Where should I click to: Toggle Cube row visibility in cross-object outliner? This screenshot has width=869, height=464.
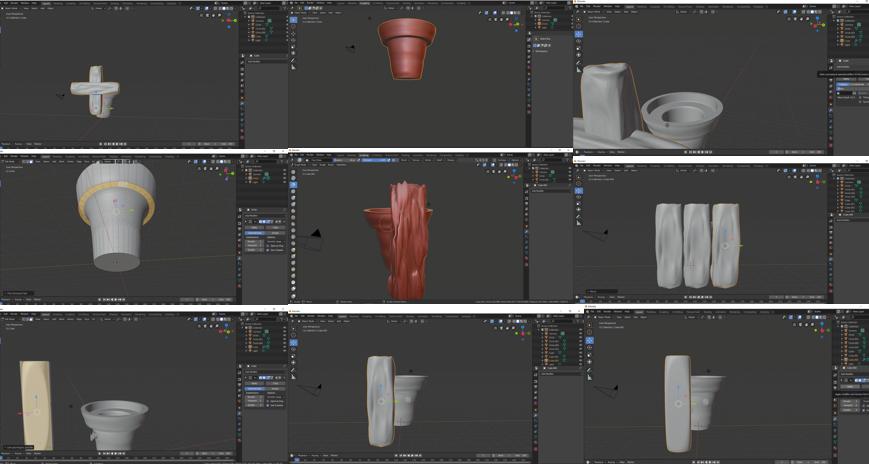(286, 37)
